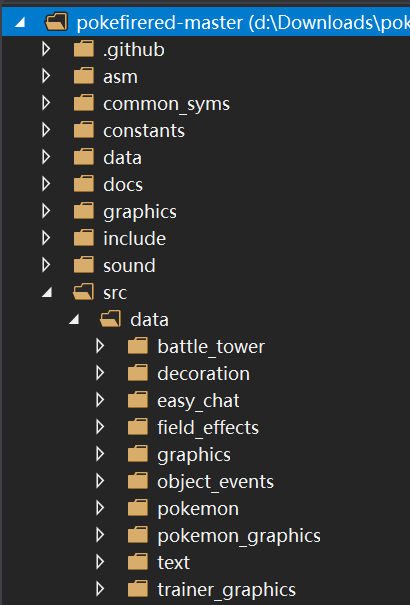Click the pokefirered-master open folder icon
Screen dimensions: 410x605
56,22
